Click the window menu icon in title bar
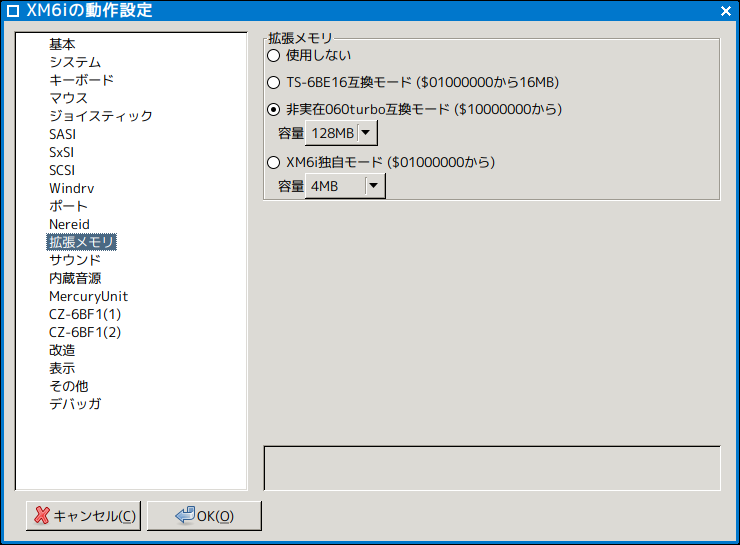The height and width of the screenshot is (545, 740). 13,10
